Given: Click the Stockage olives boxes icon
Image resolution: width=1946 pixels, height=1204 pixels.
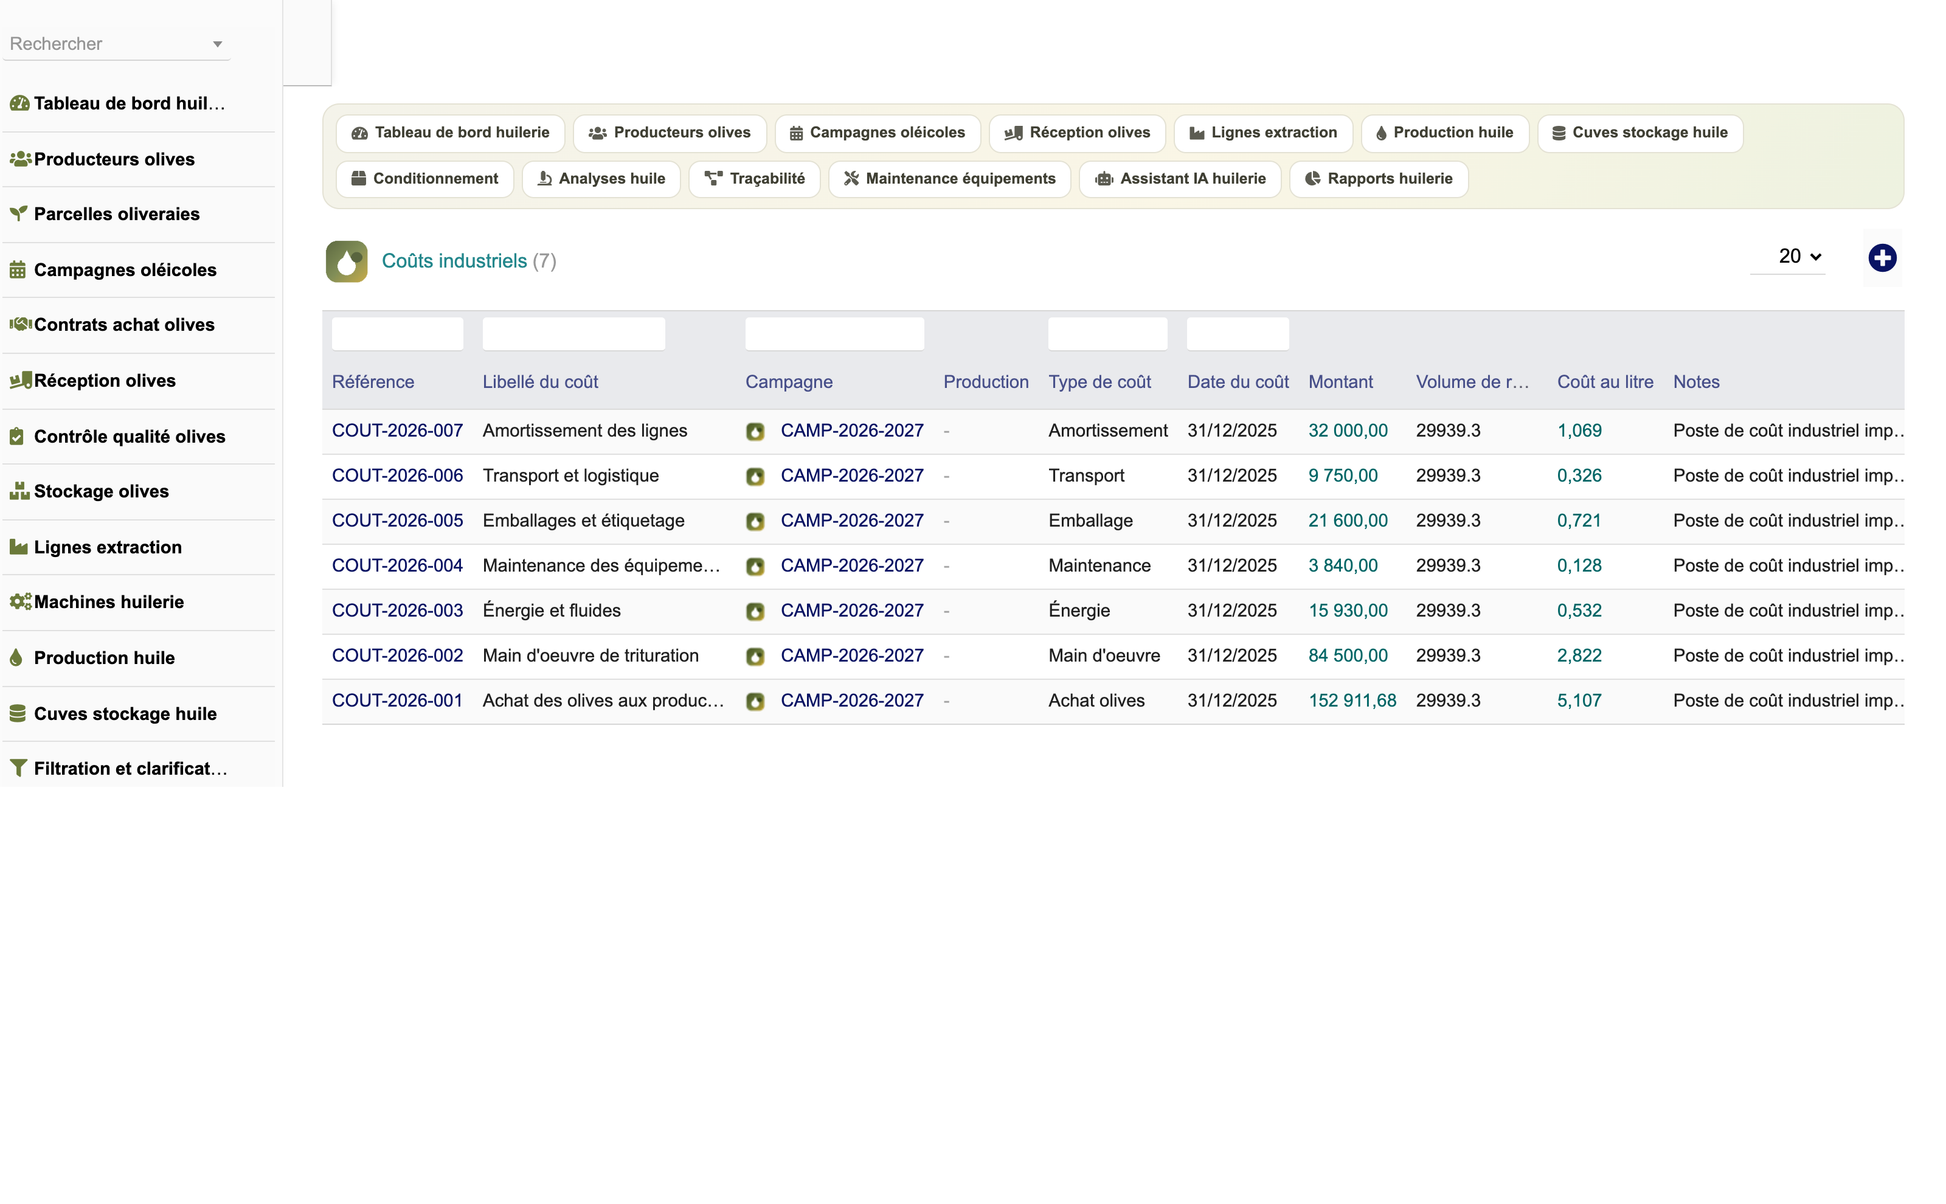Looking at the screenshot, I should (x=19, y=492).
